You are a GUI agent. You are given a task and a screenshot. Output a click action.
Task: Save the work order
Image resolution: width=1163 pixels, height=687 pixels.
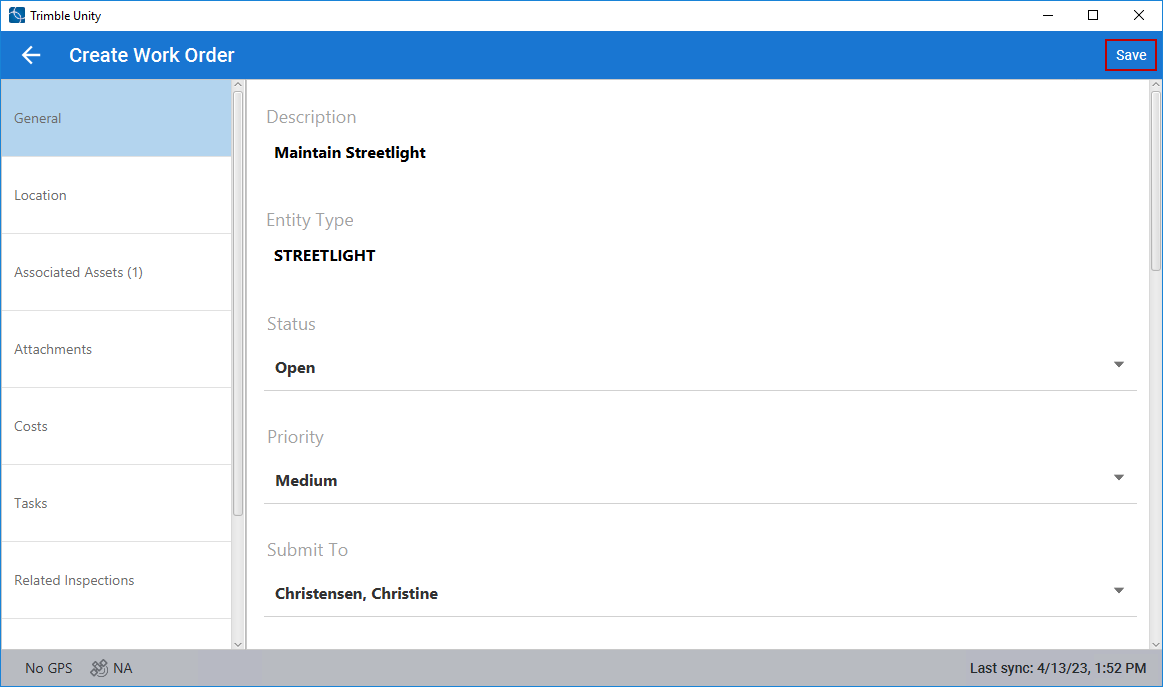(1130, 55)
